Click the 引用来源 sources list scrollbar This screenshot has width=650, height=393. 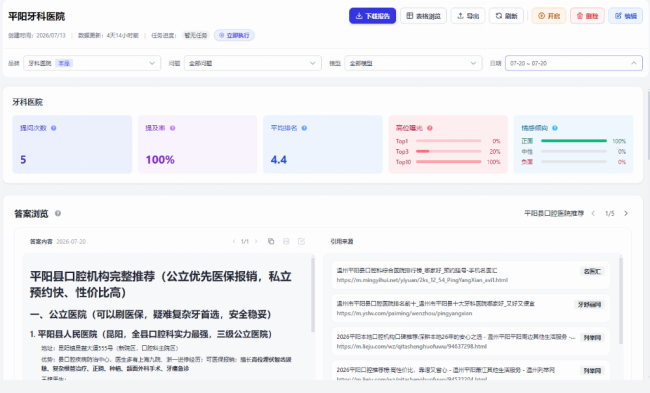621,301
